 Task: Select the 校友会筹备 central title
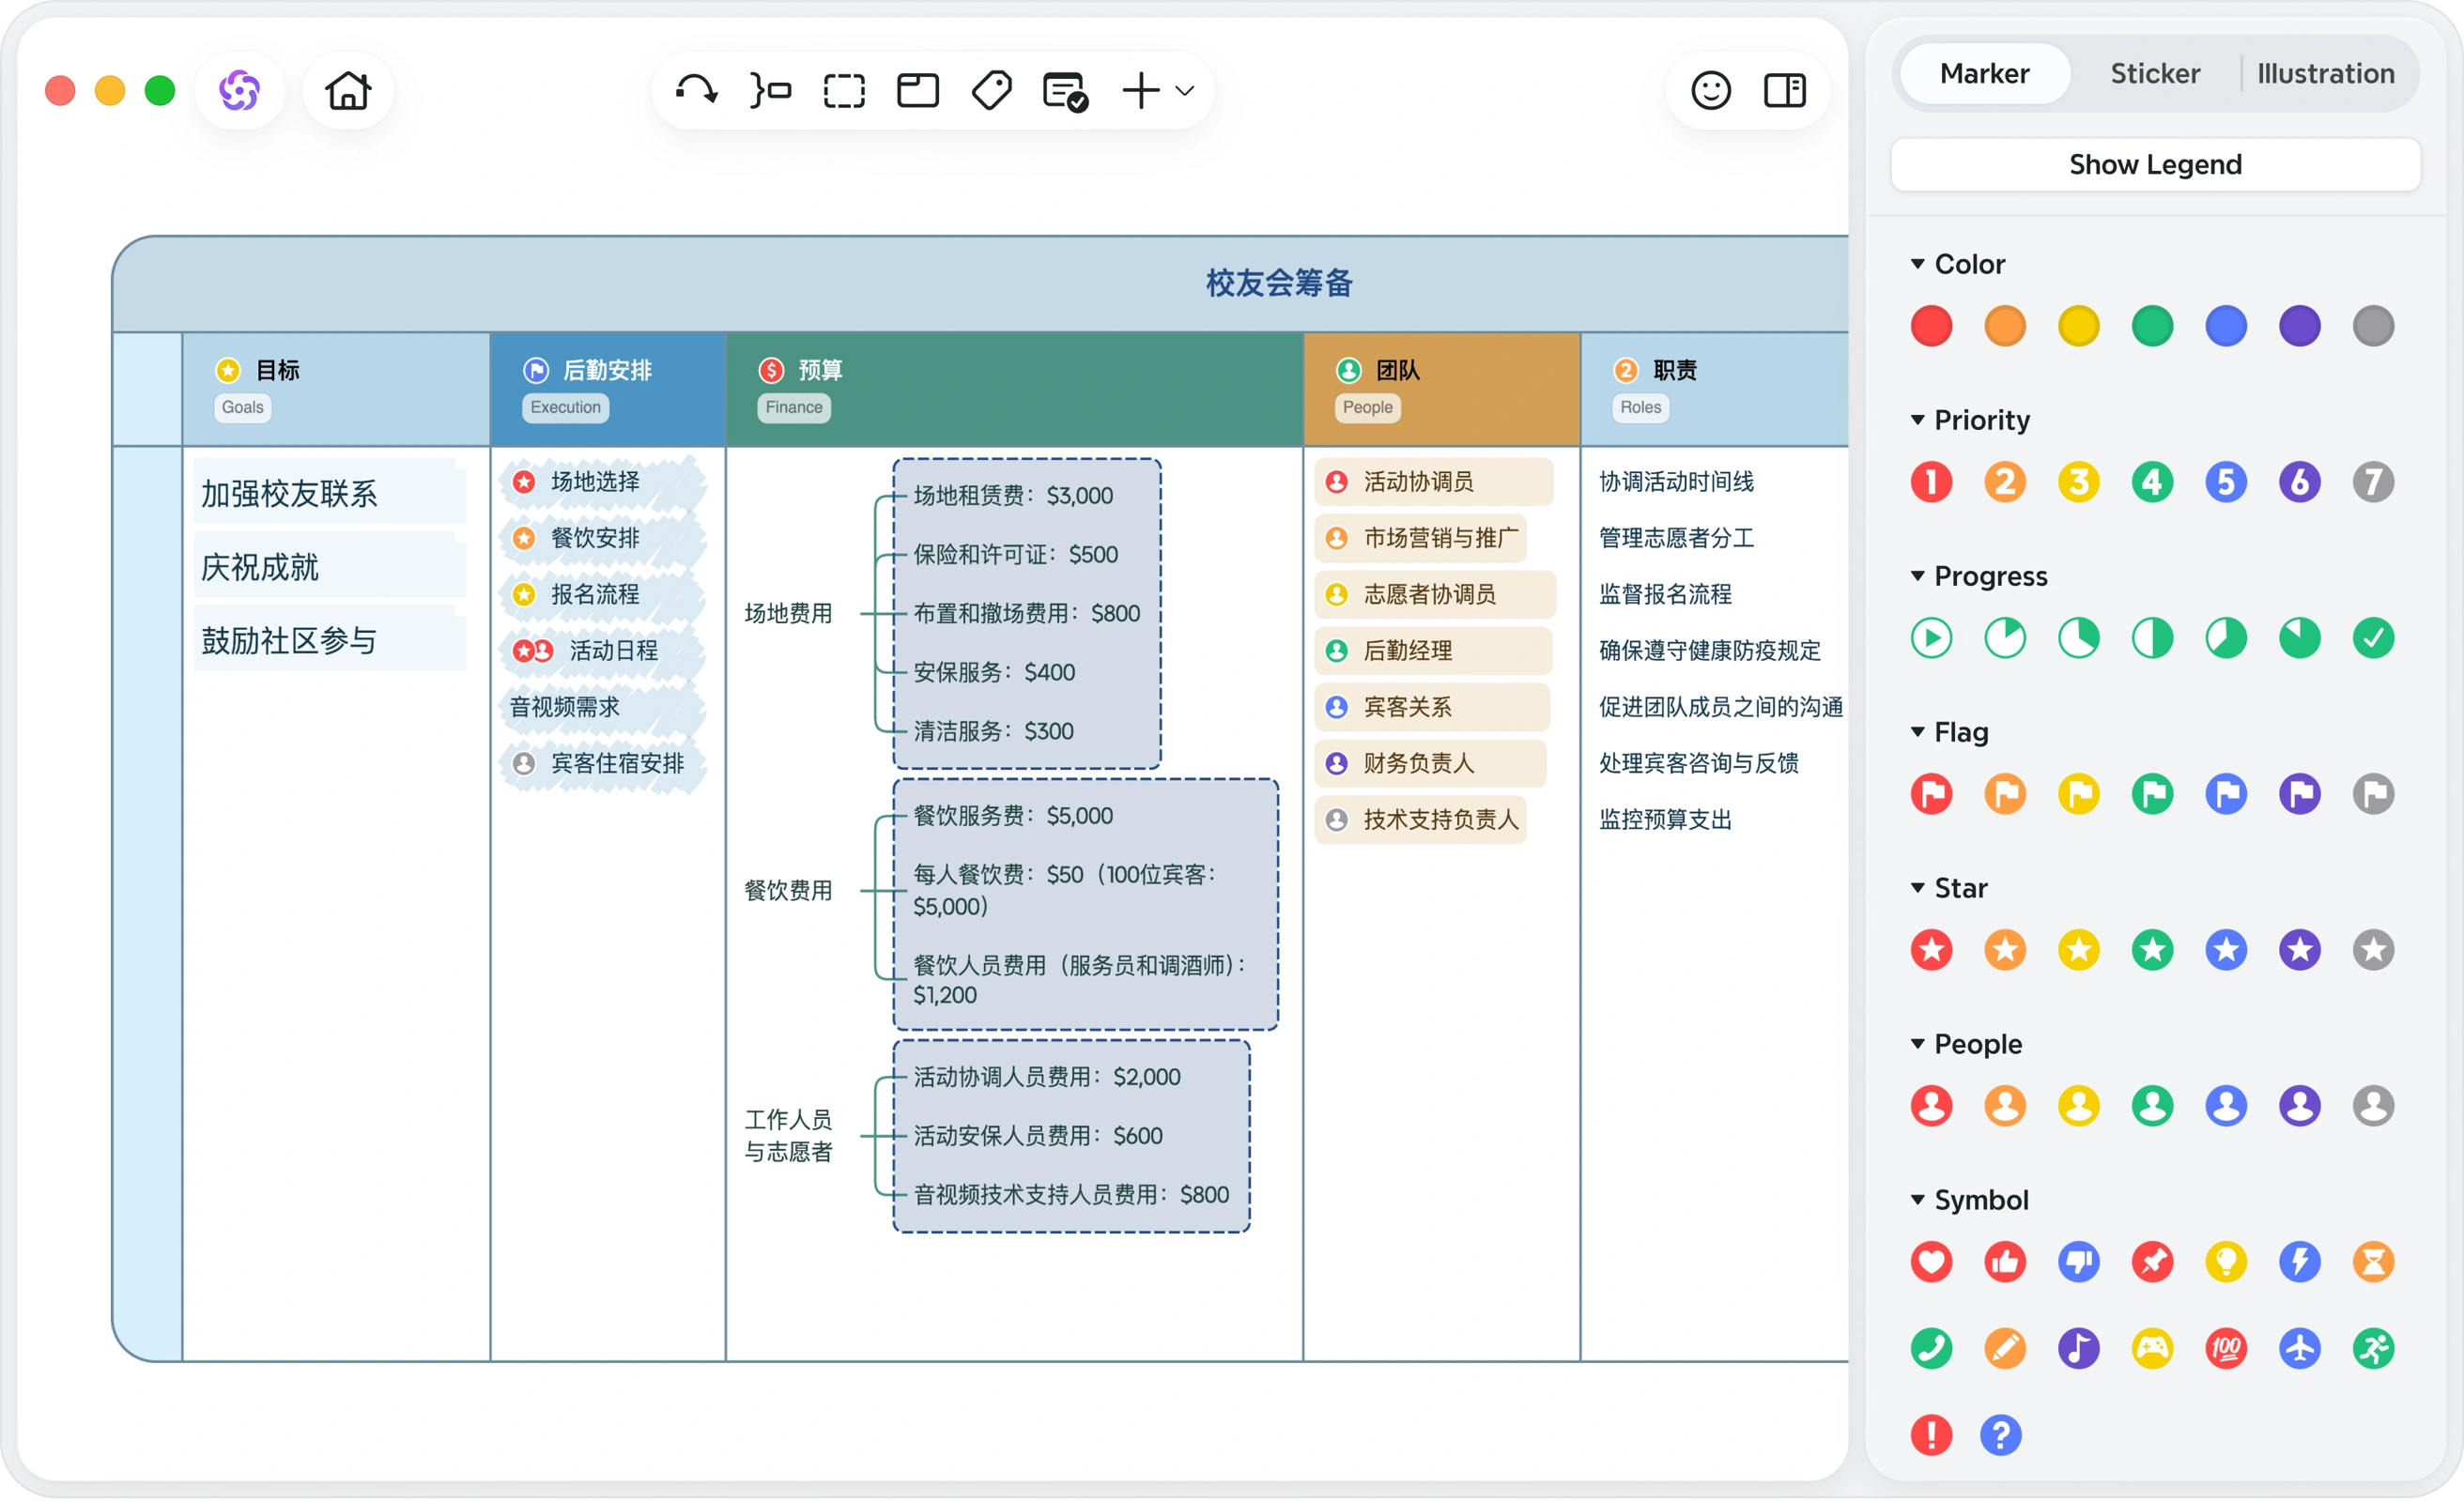click(x=1278, y=283)
